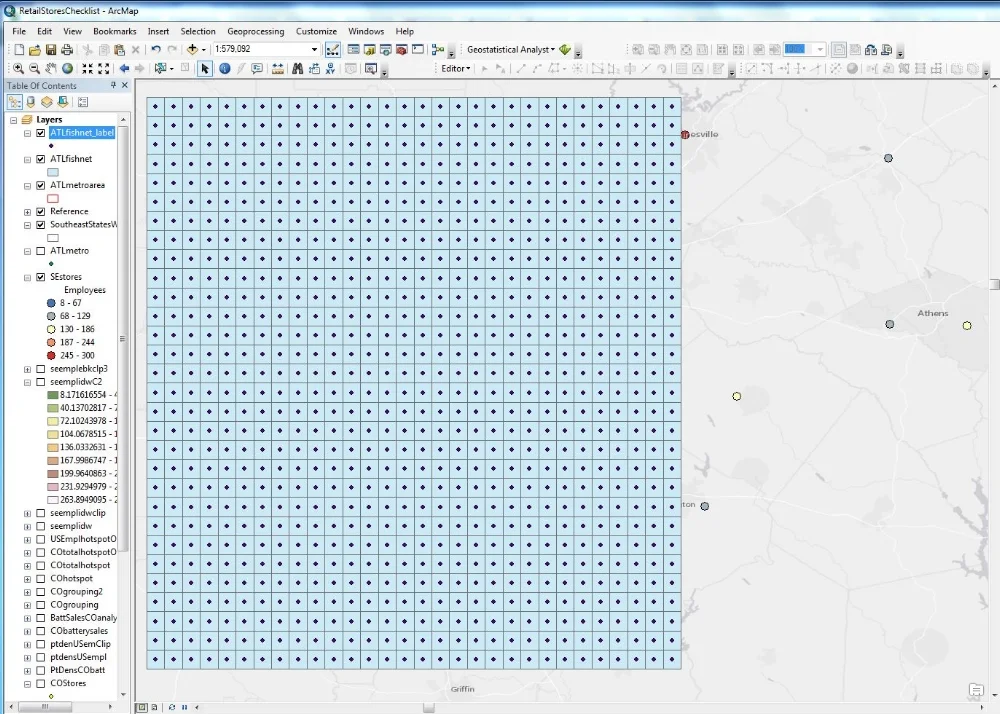The image size is (1000, 714).
Task: Collapse the SEstores layer legend
Action: 27,278
